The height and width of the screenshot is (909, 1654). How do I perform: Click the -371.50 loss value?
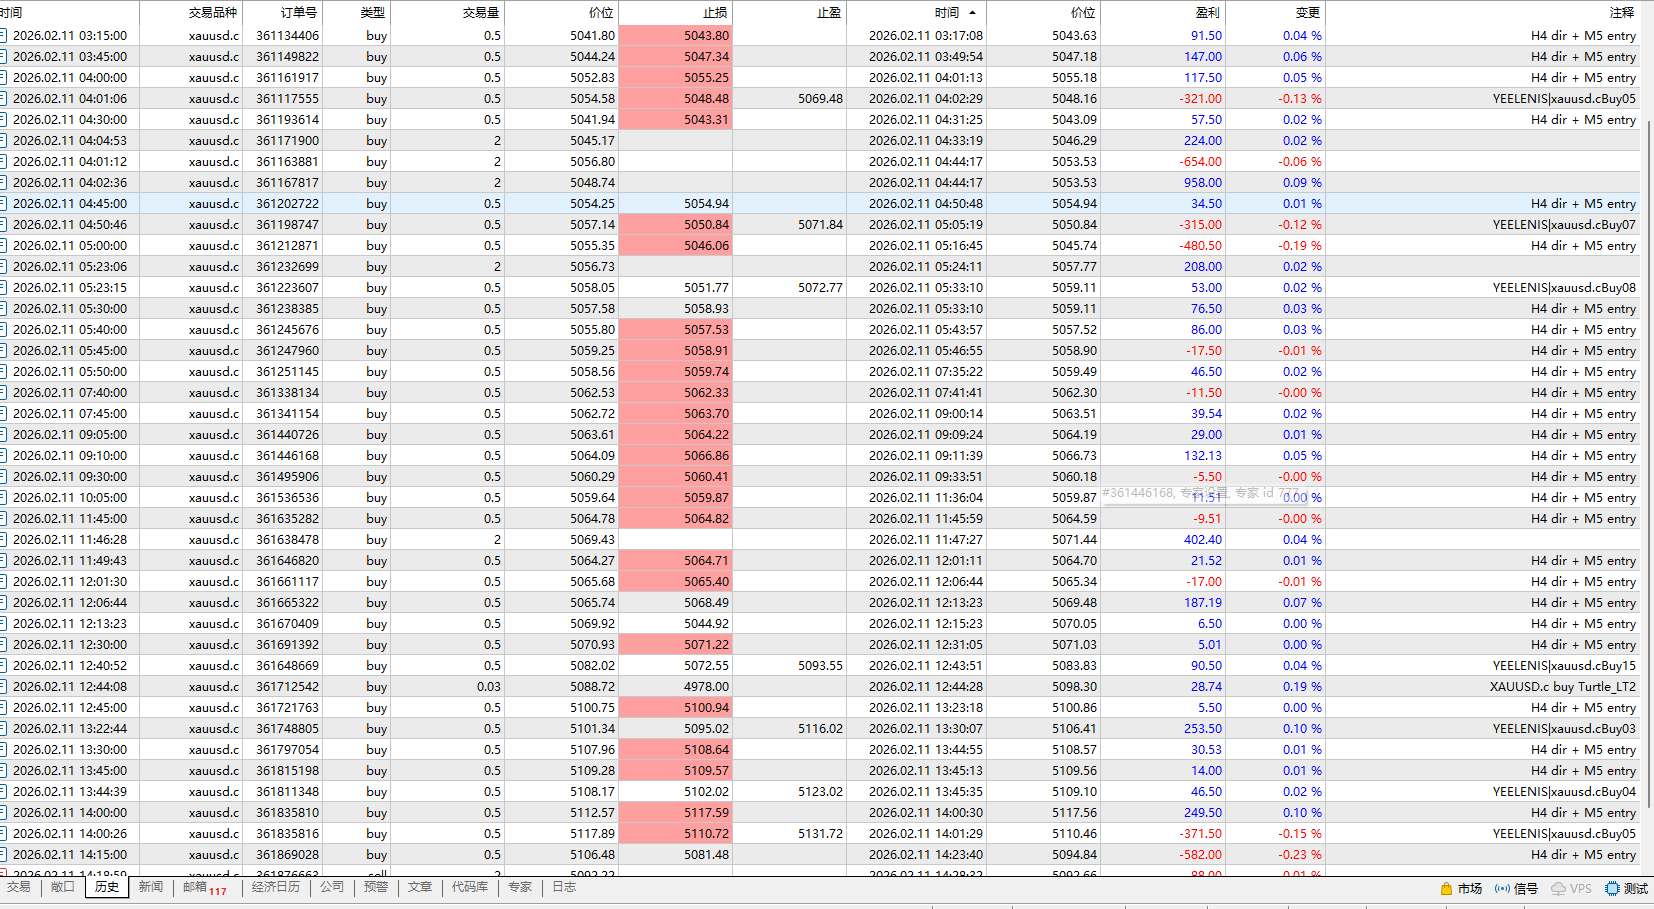[1200, 833]
